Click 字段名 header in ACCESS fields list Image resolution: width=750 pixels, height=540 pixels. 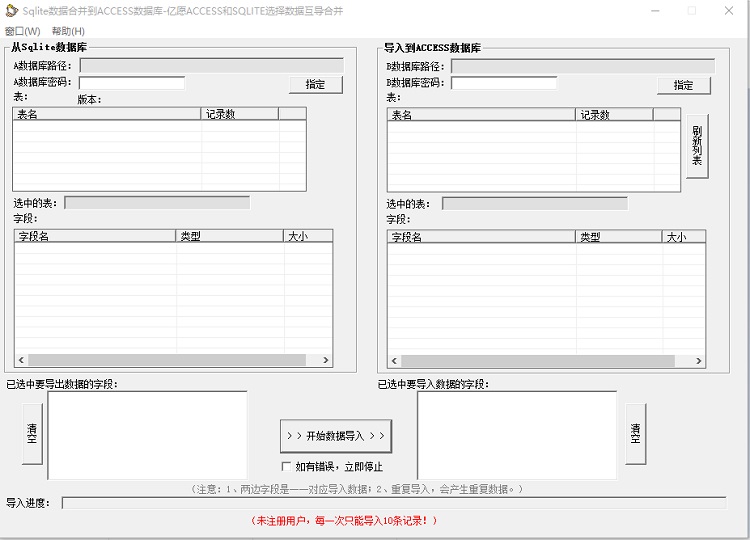pos(482,237)
